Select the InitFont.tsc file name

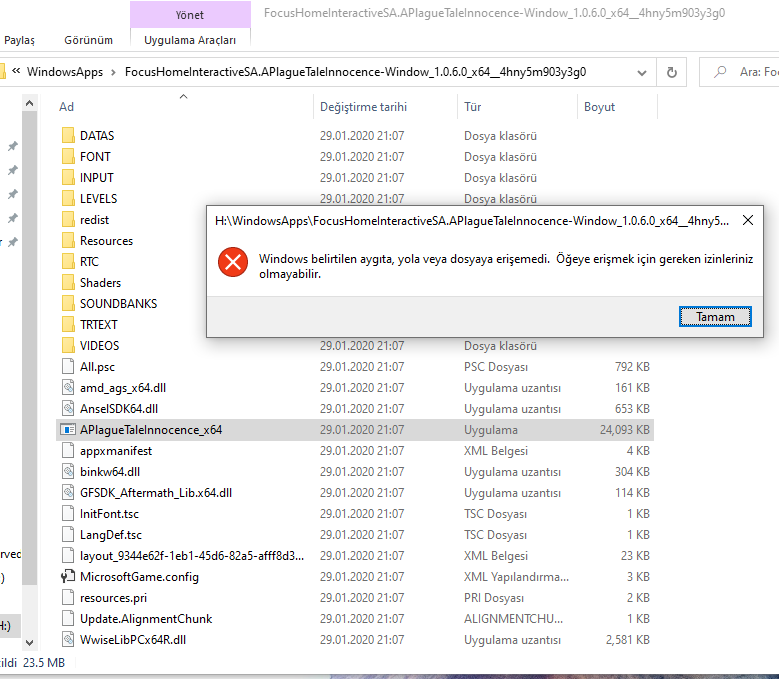pos(109,514)
